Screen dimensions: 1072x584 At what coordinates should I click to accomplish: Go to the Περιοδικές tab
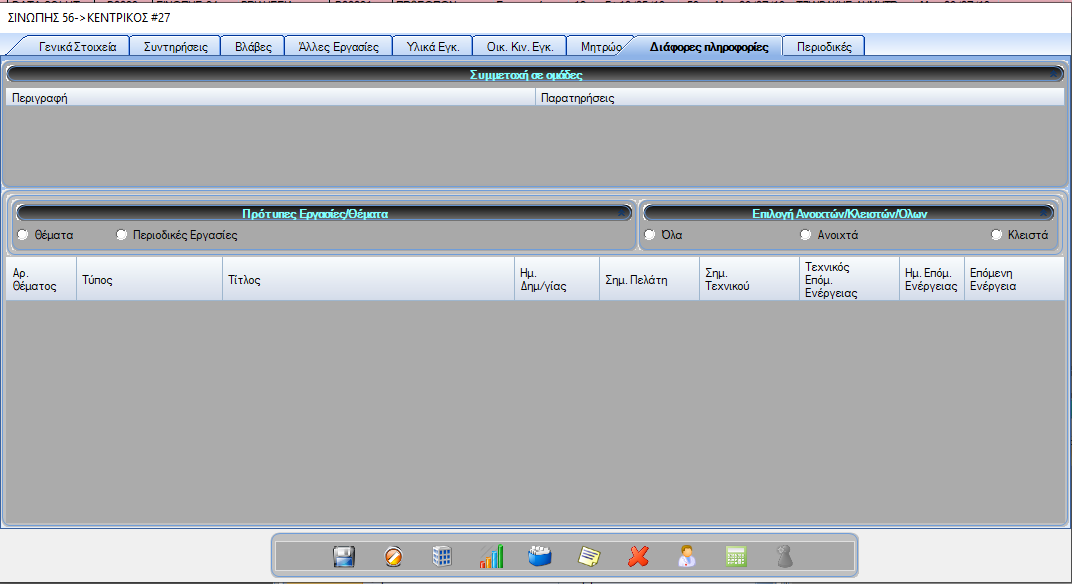point(823,47)
